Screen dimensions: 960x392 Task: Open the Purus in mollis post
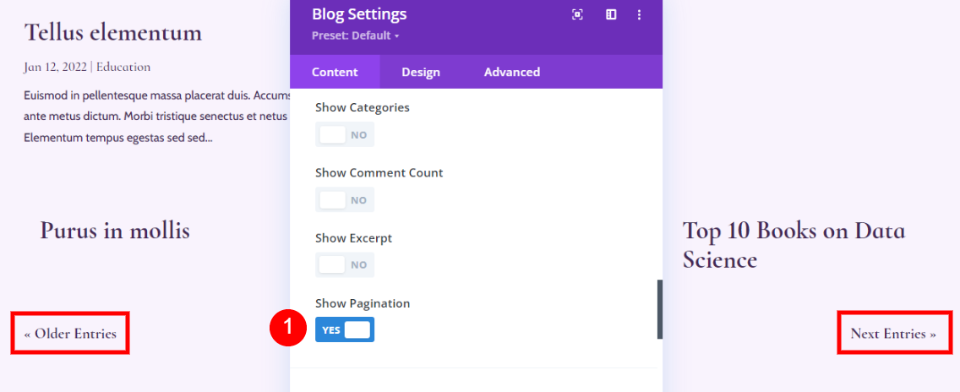tap(114, 231)
